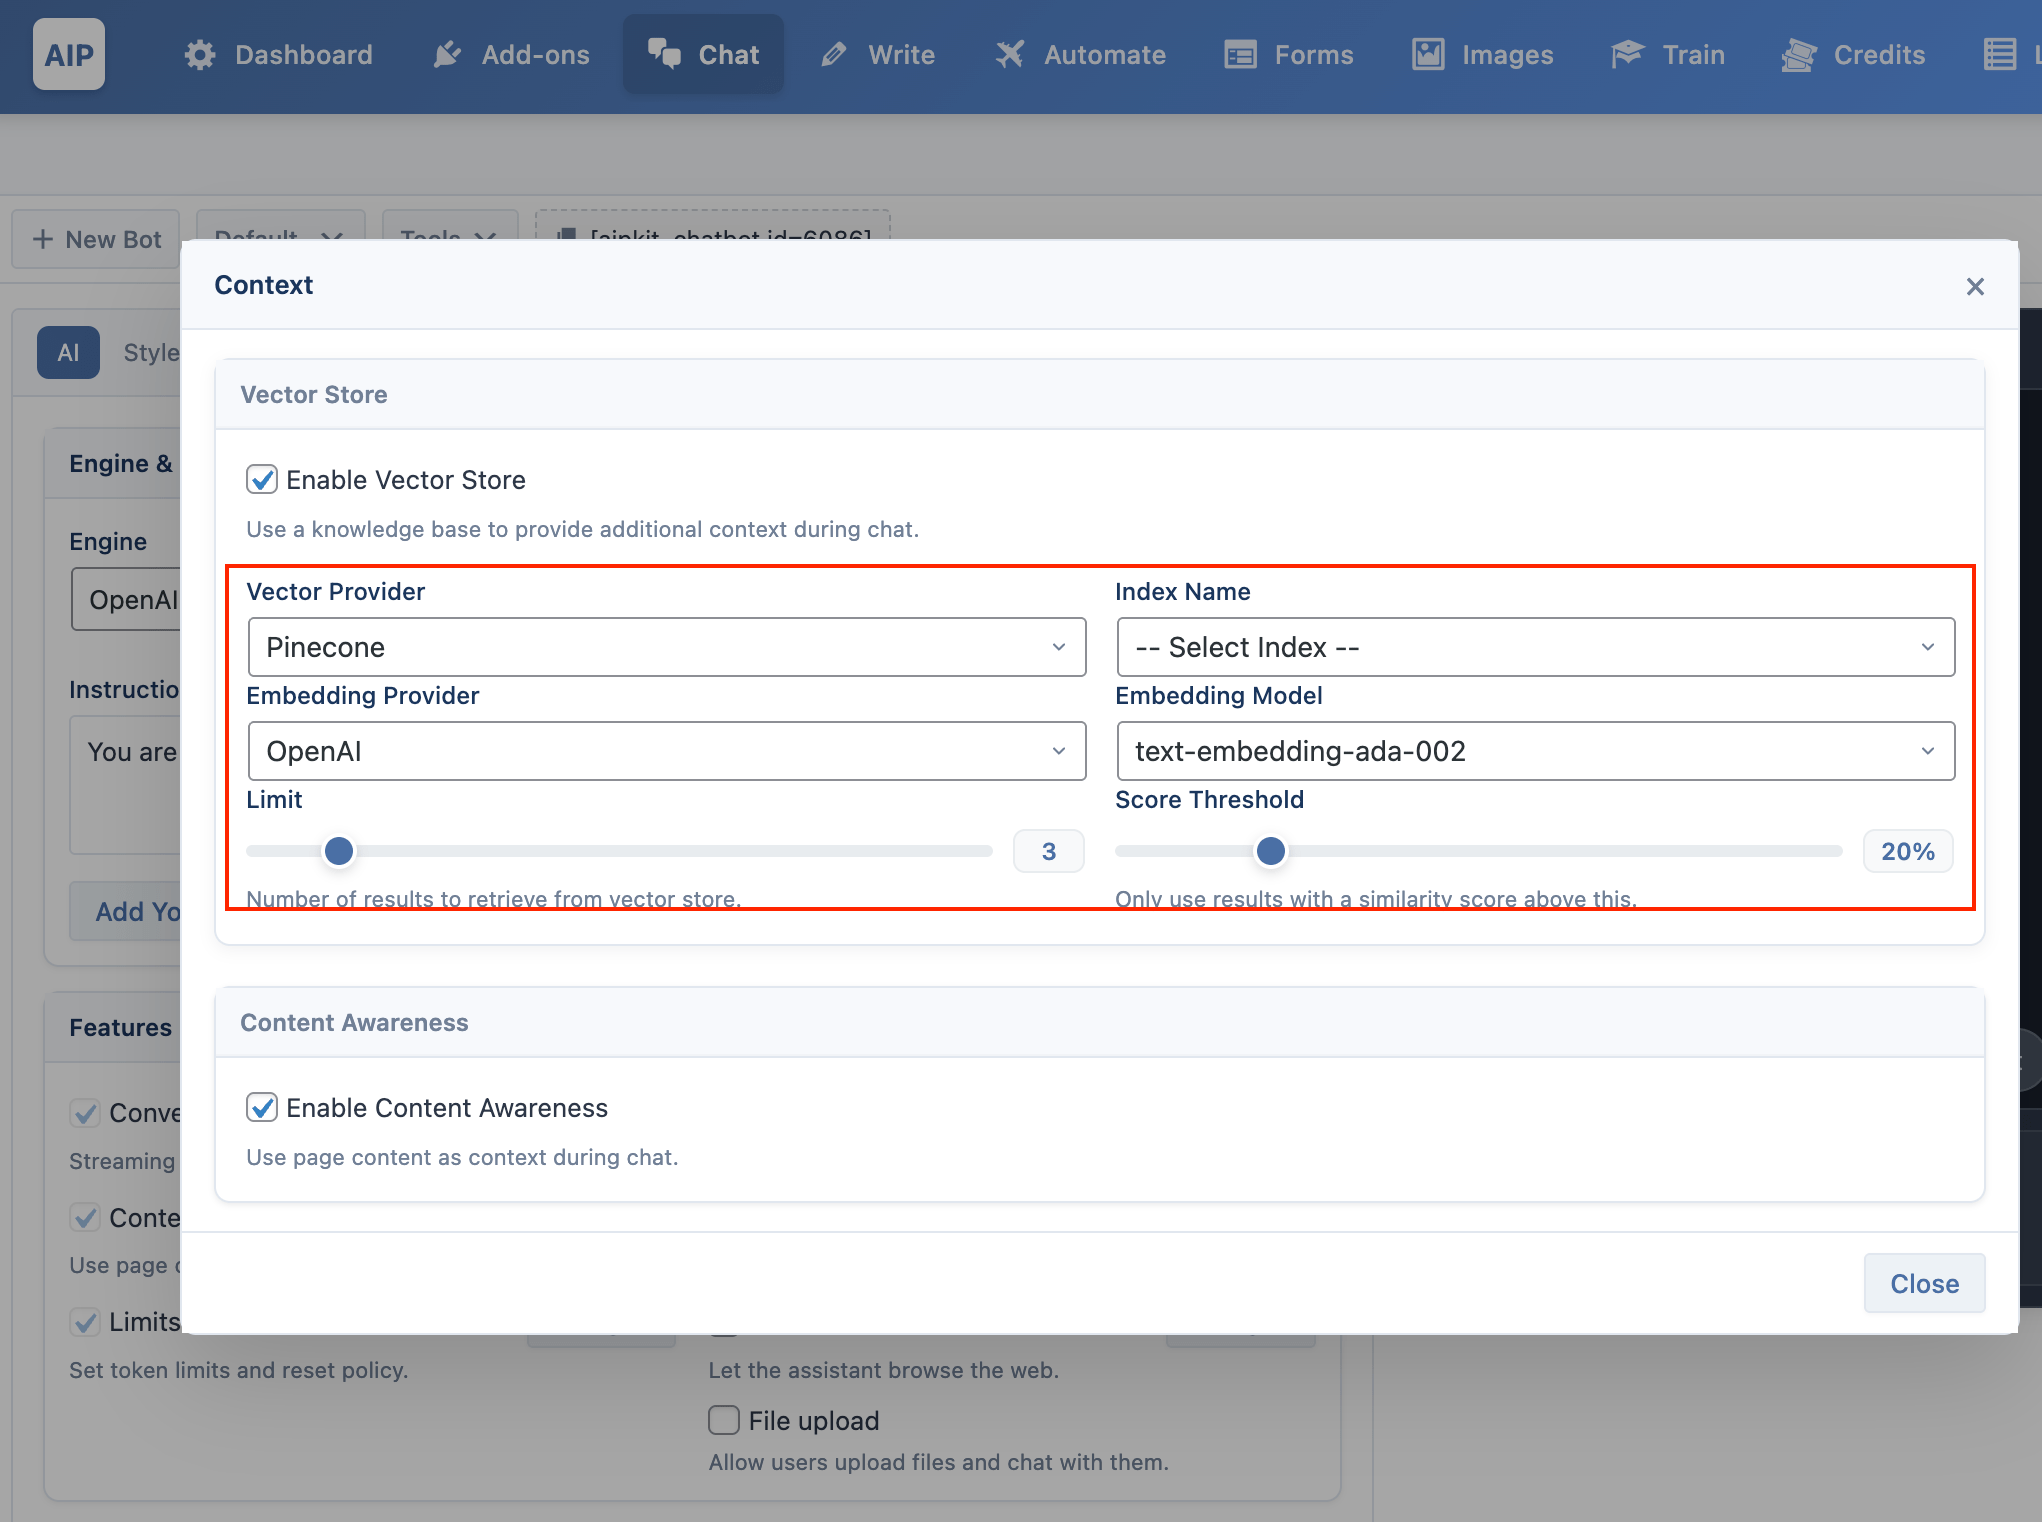Open the Index Name dropdown
The height and width of the screenshot is (1522, 2042).
(1536, 647)
